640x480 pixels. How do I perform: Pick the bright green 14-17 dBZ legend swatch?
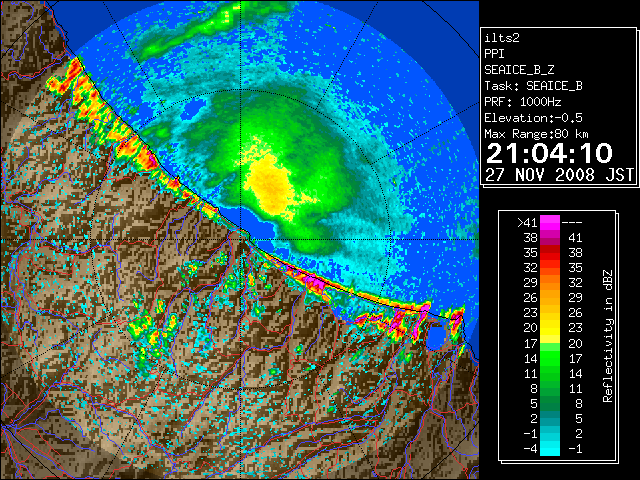click(550, 358)
